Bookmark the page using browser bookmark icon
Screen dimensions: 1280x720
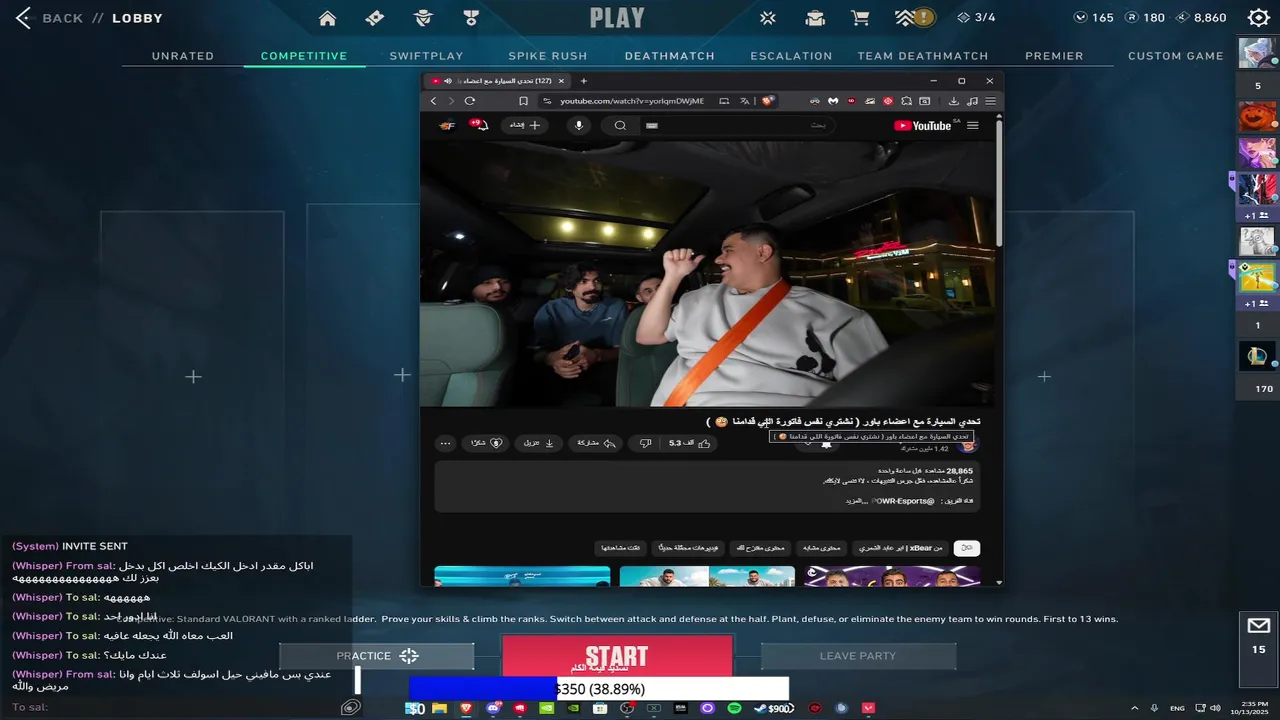(x=523, y=101)
